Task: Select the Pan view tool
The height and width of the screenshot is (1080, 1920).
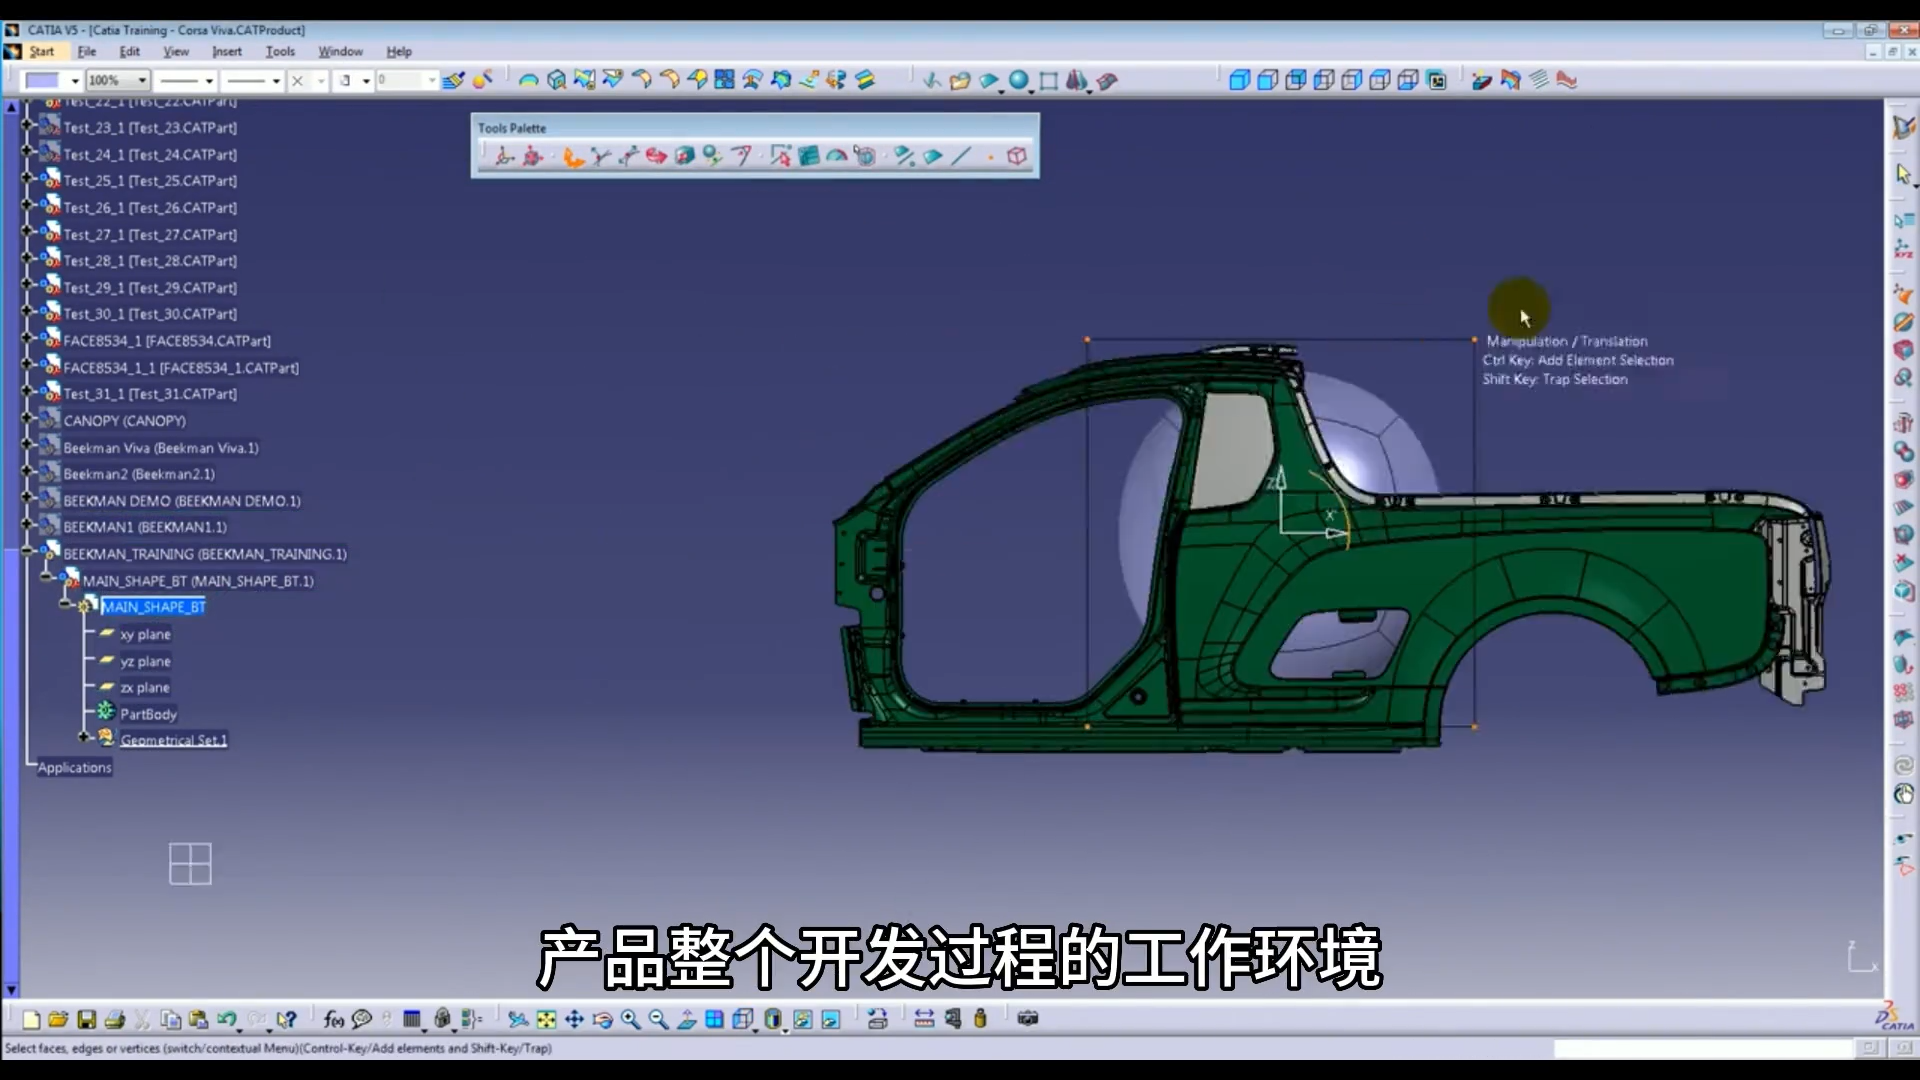Action: point(574,1019)
